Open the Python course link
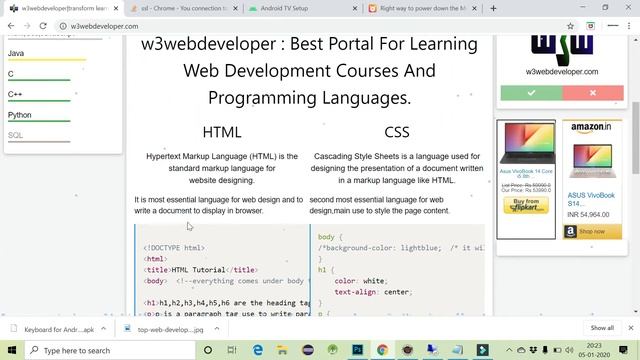 pyautogui.click(x=20, y=115)
